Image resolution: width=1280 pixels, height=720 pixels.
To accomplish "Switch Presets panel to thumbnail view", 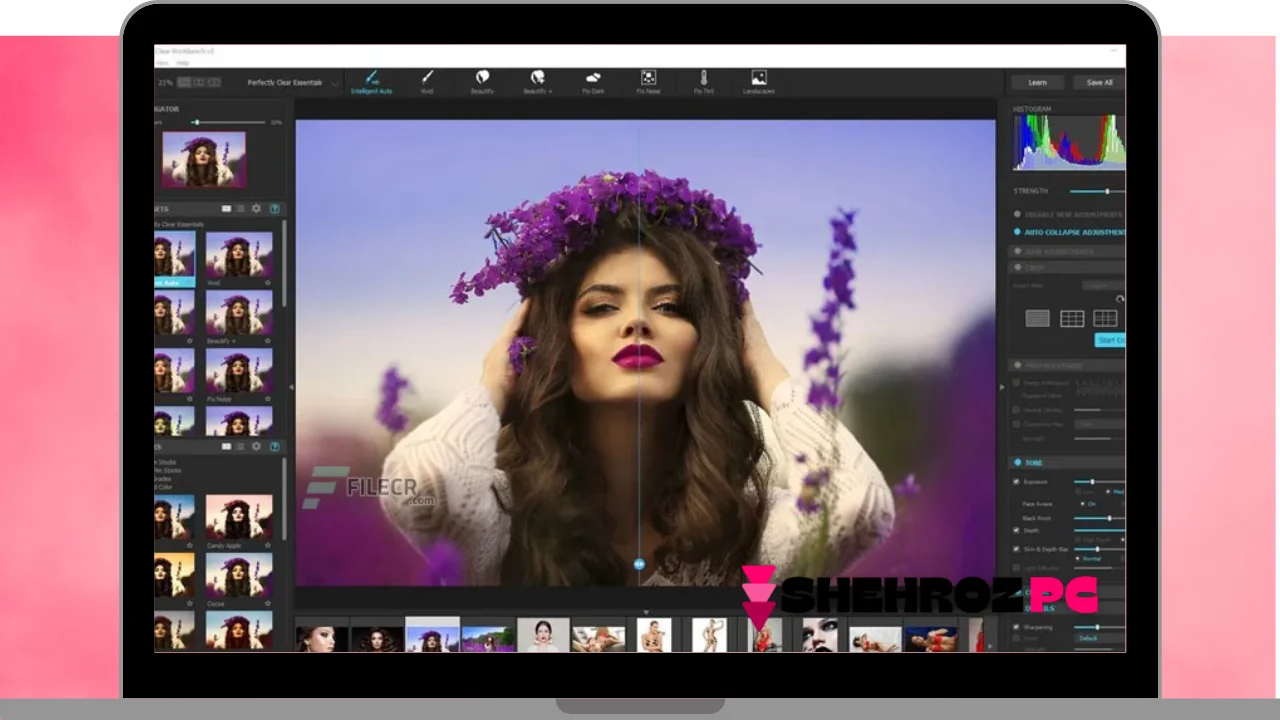I will click(226, 209).
